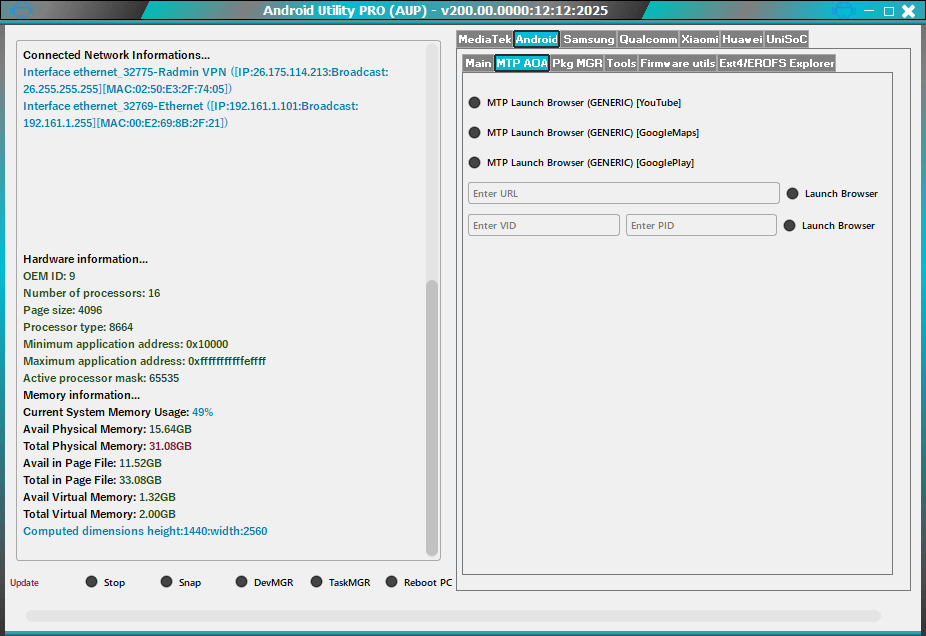Select MTP Launch Browser GooglePlay option

(x=475, y=163)
